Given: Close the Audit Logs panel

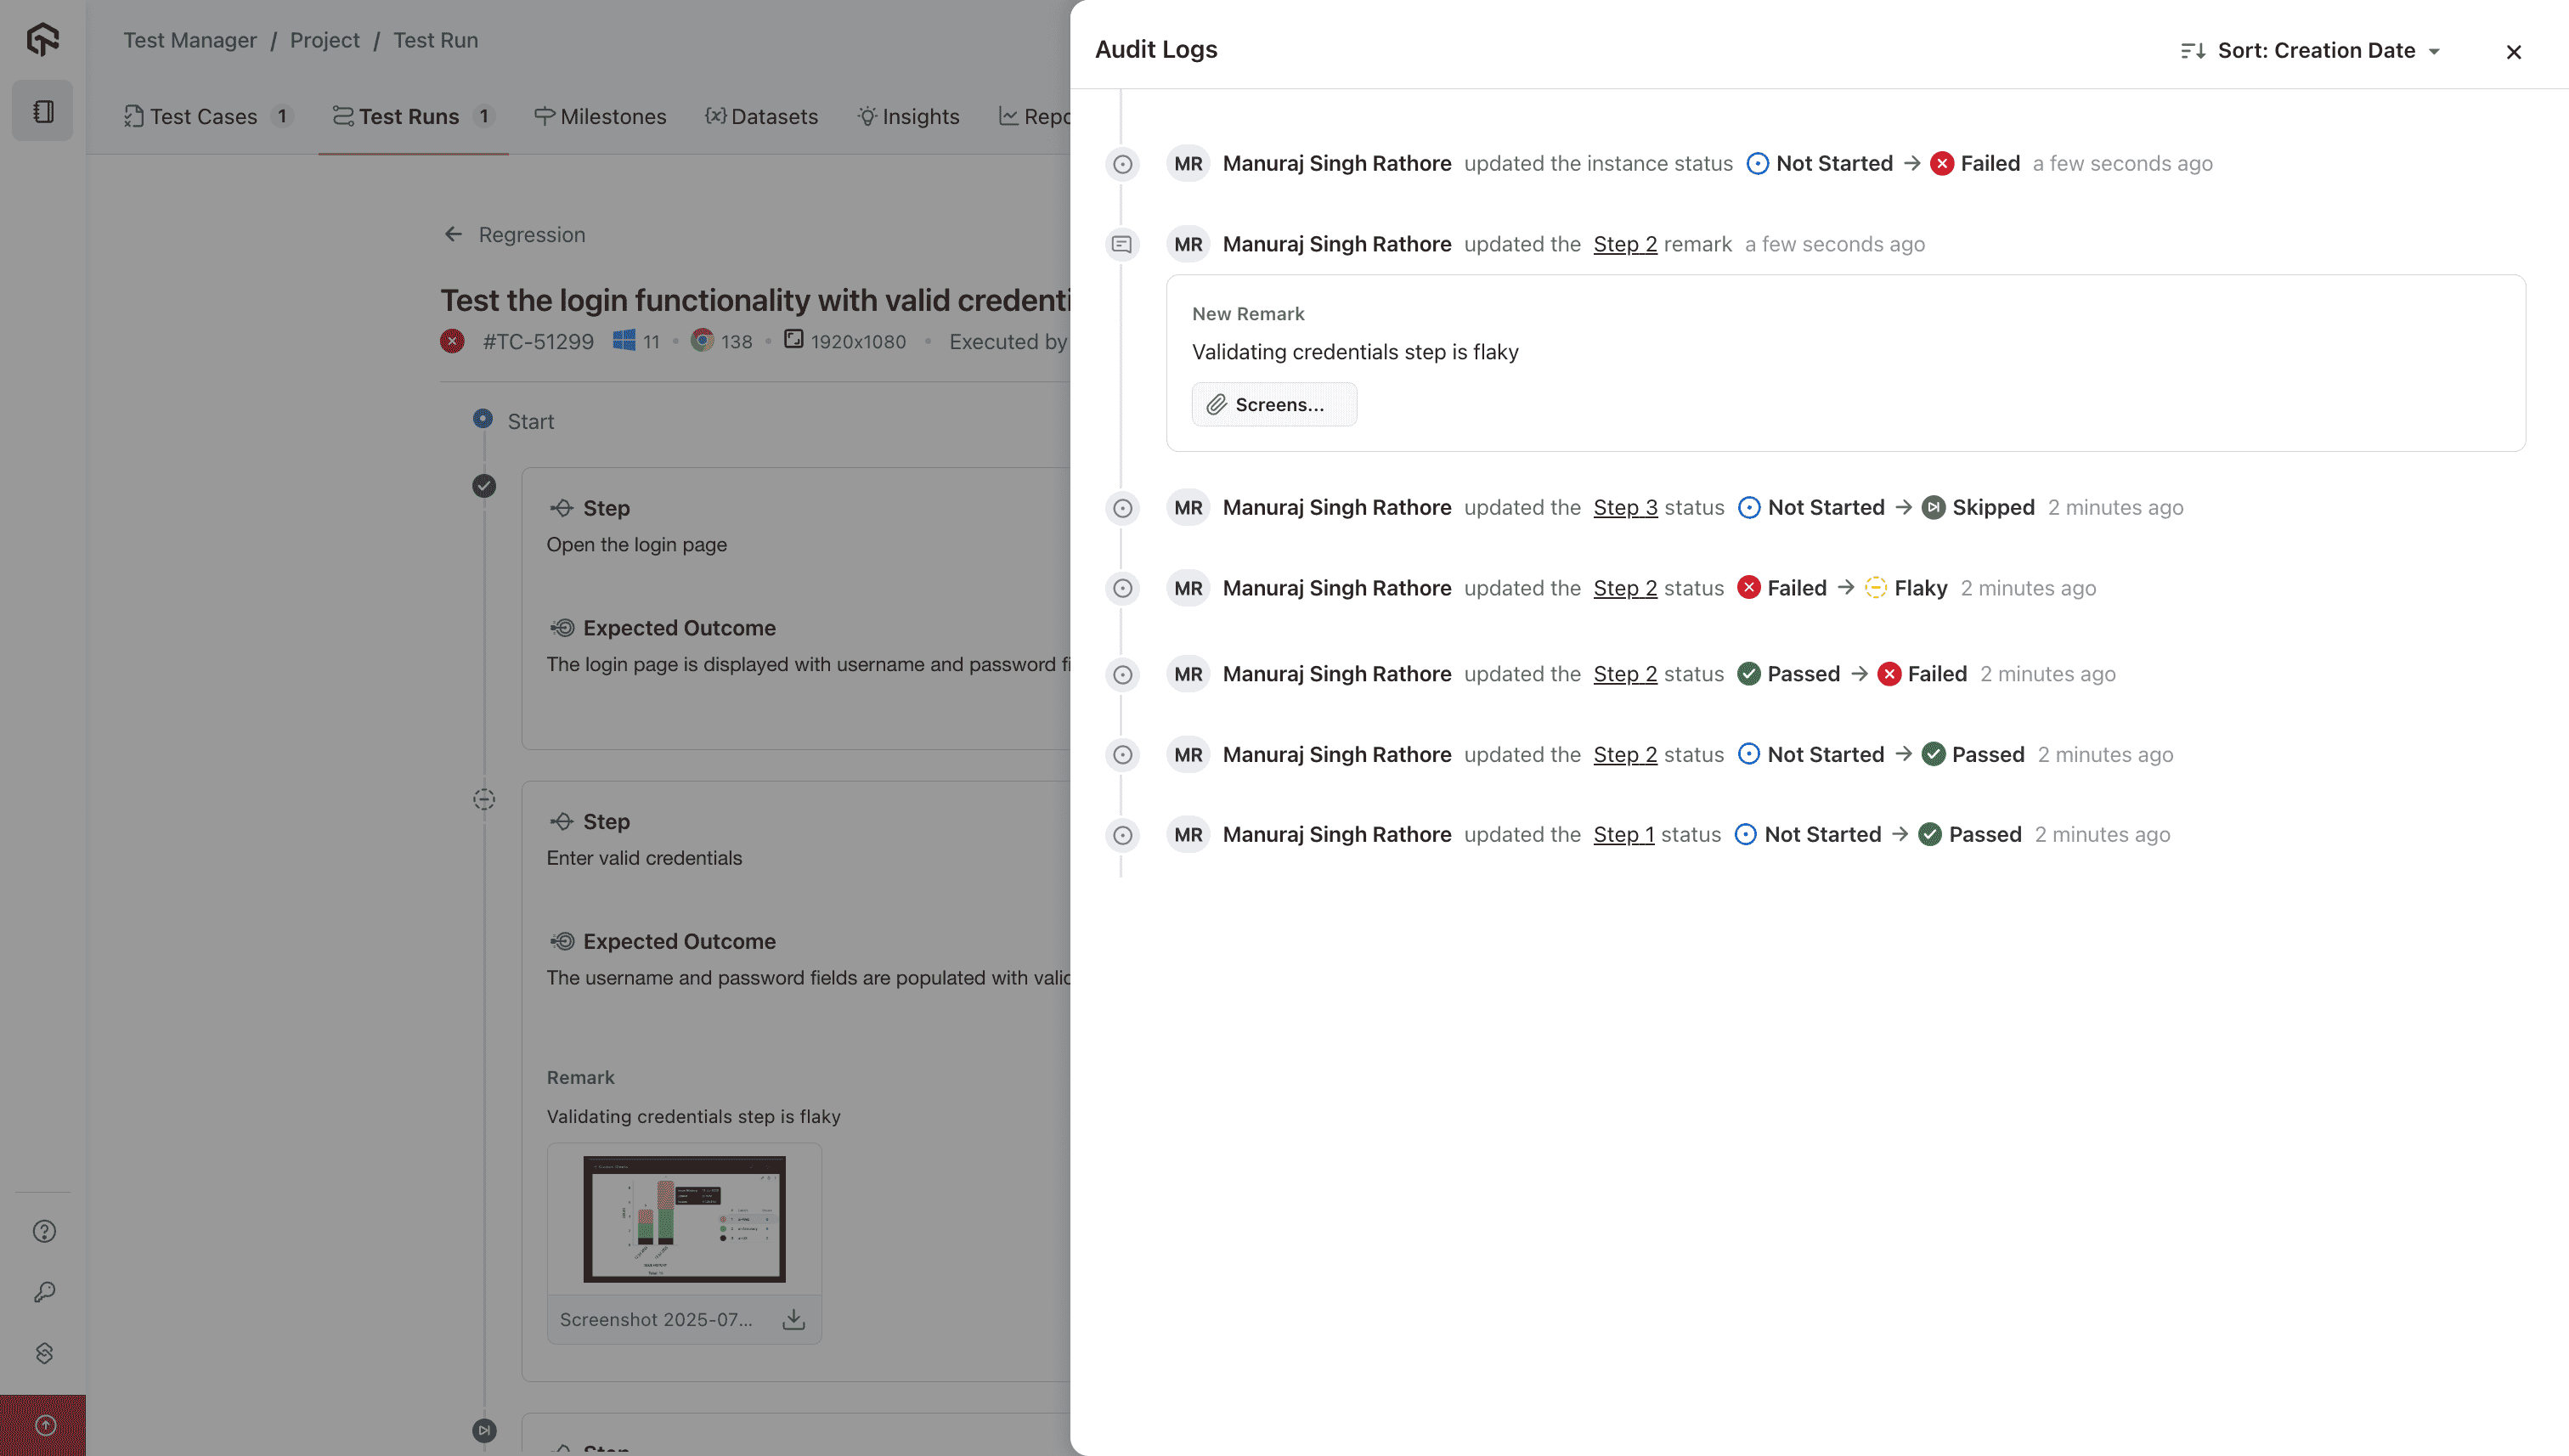Looking at the screenshot, I should point(2513,52).
